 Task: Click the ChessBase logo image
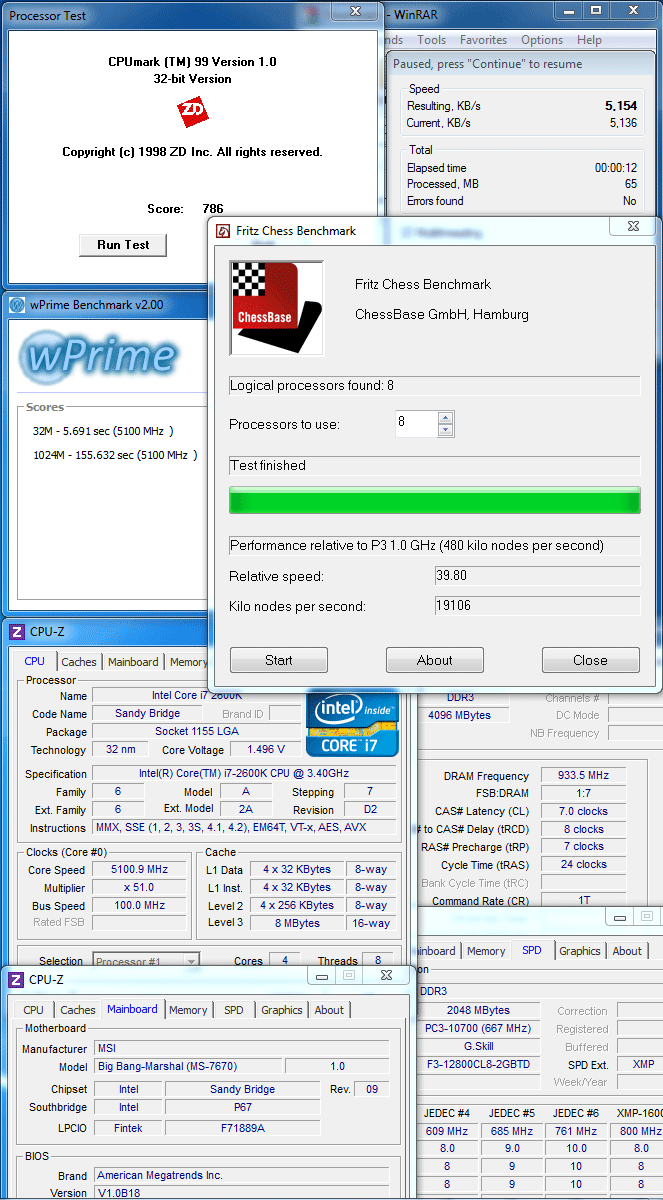point(277,308)
